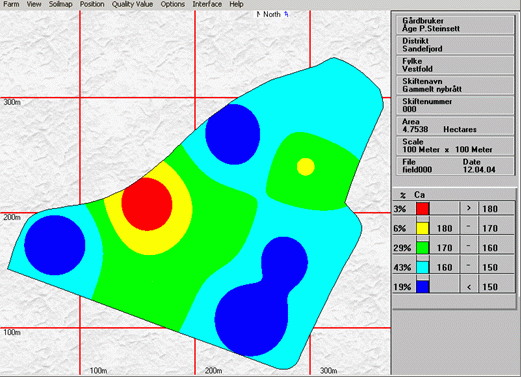Image resolution: width=521 pixels, height=377 pixels.
Task: Open the Interface menu
Action: coord(207,4)
